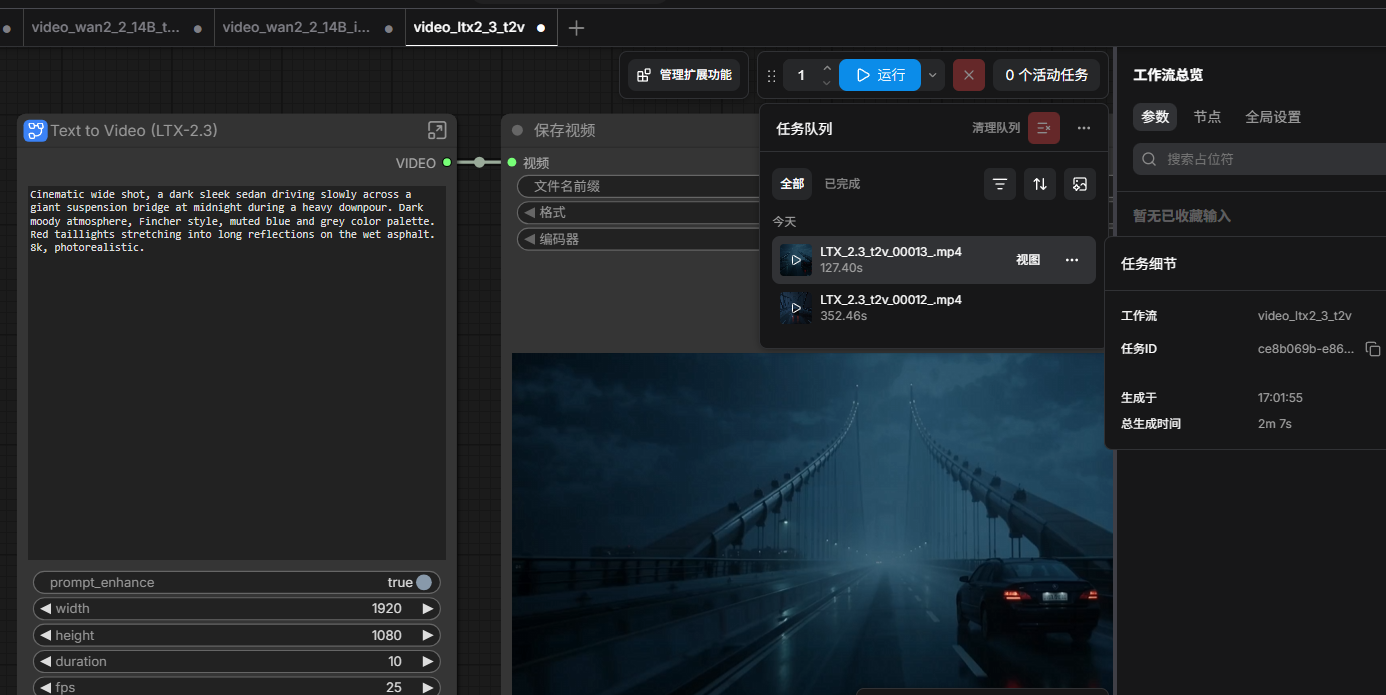This screenshot has width=1386, height=695.
Task: Expand the dropdown arrow beside 运行
Action: pyautogui.click(x=933, y=75)
